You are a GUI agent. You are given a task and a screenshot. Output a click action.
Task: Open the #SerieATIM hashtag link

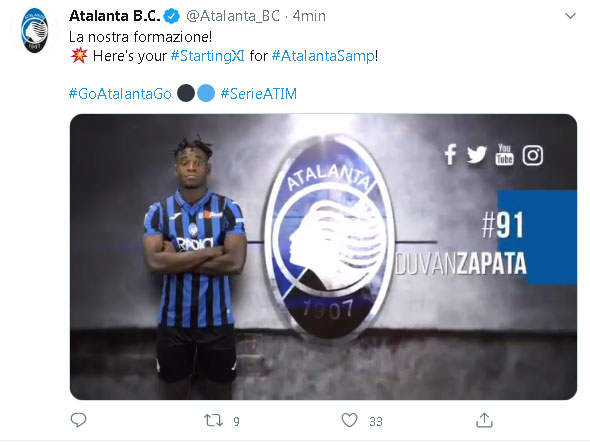tap(259, 94)
